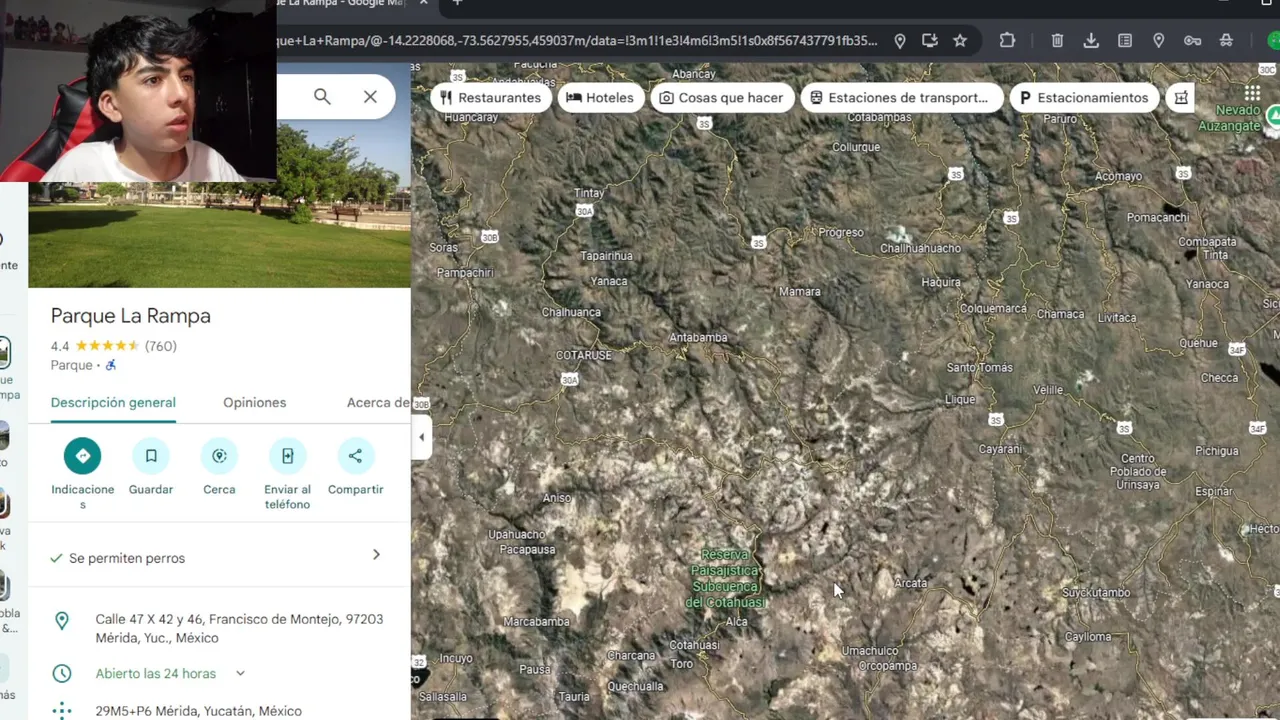Click the Cosas que hacer chip
The height and width of the screenshot is (720, 1280).
(x=721, y=97)
